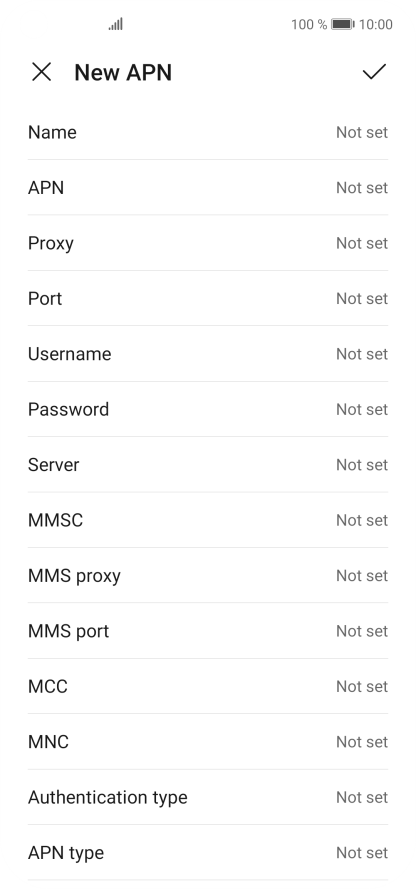416x889 pixels.
Task: Tap the battery icon in status bar
Action: point(343,24)
